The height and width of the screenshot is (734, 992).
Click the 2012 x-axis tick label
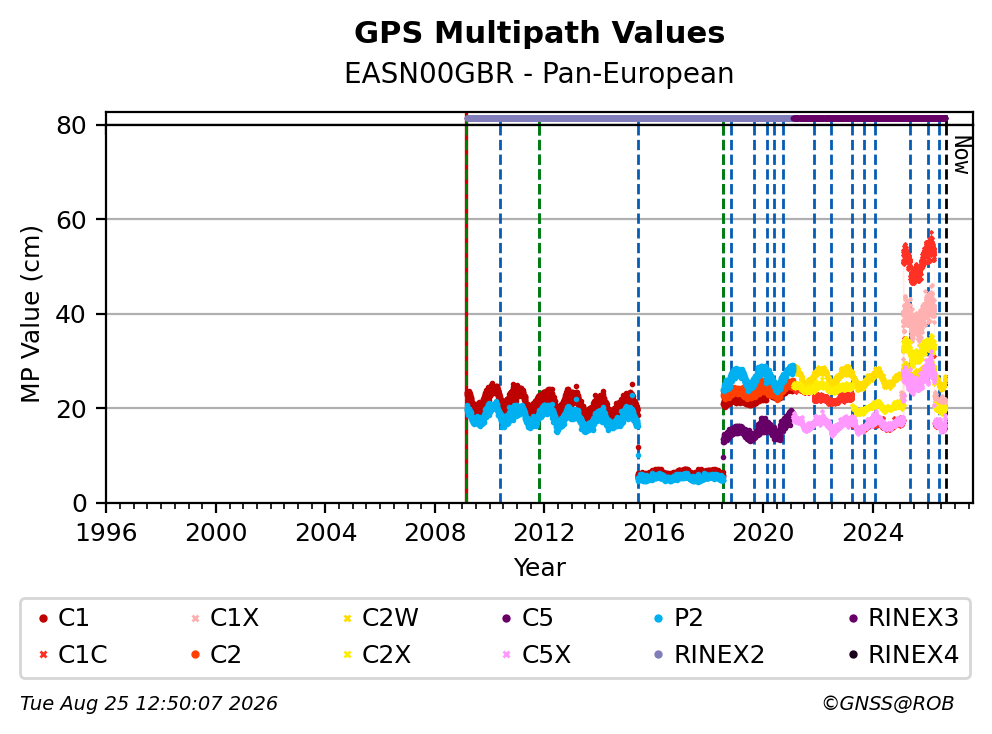pyautogui.click(x=544, y=533)
